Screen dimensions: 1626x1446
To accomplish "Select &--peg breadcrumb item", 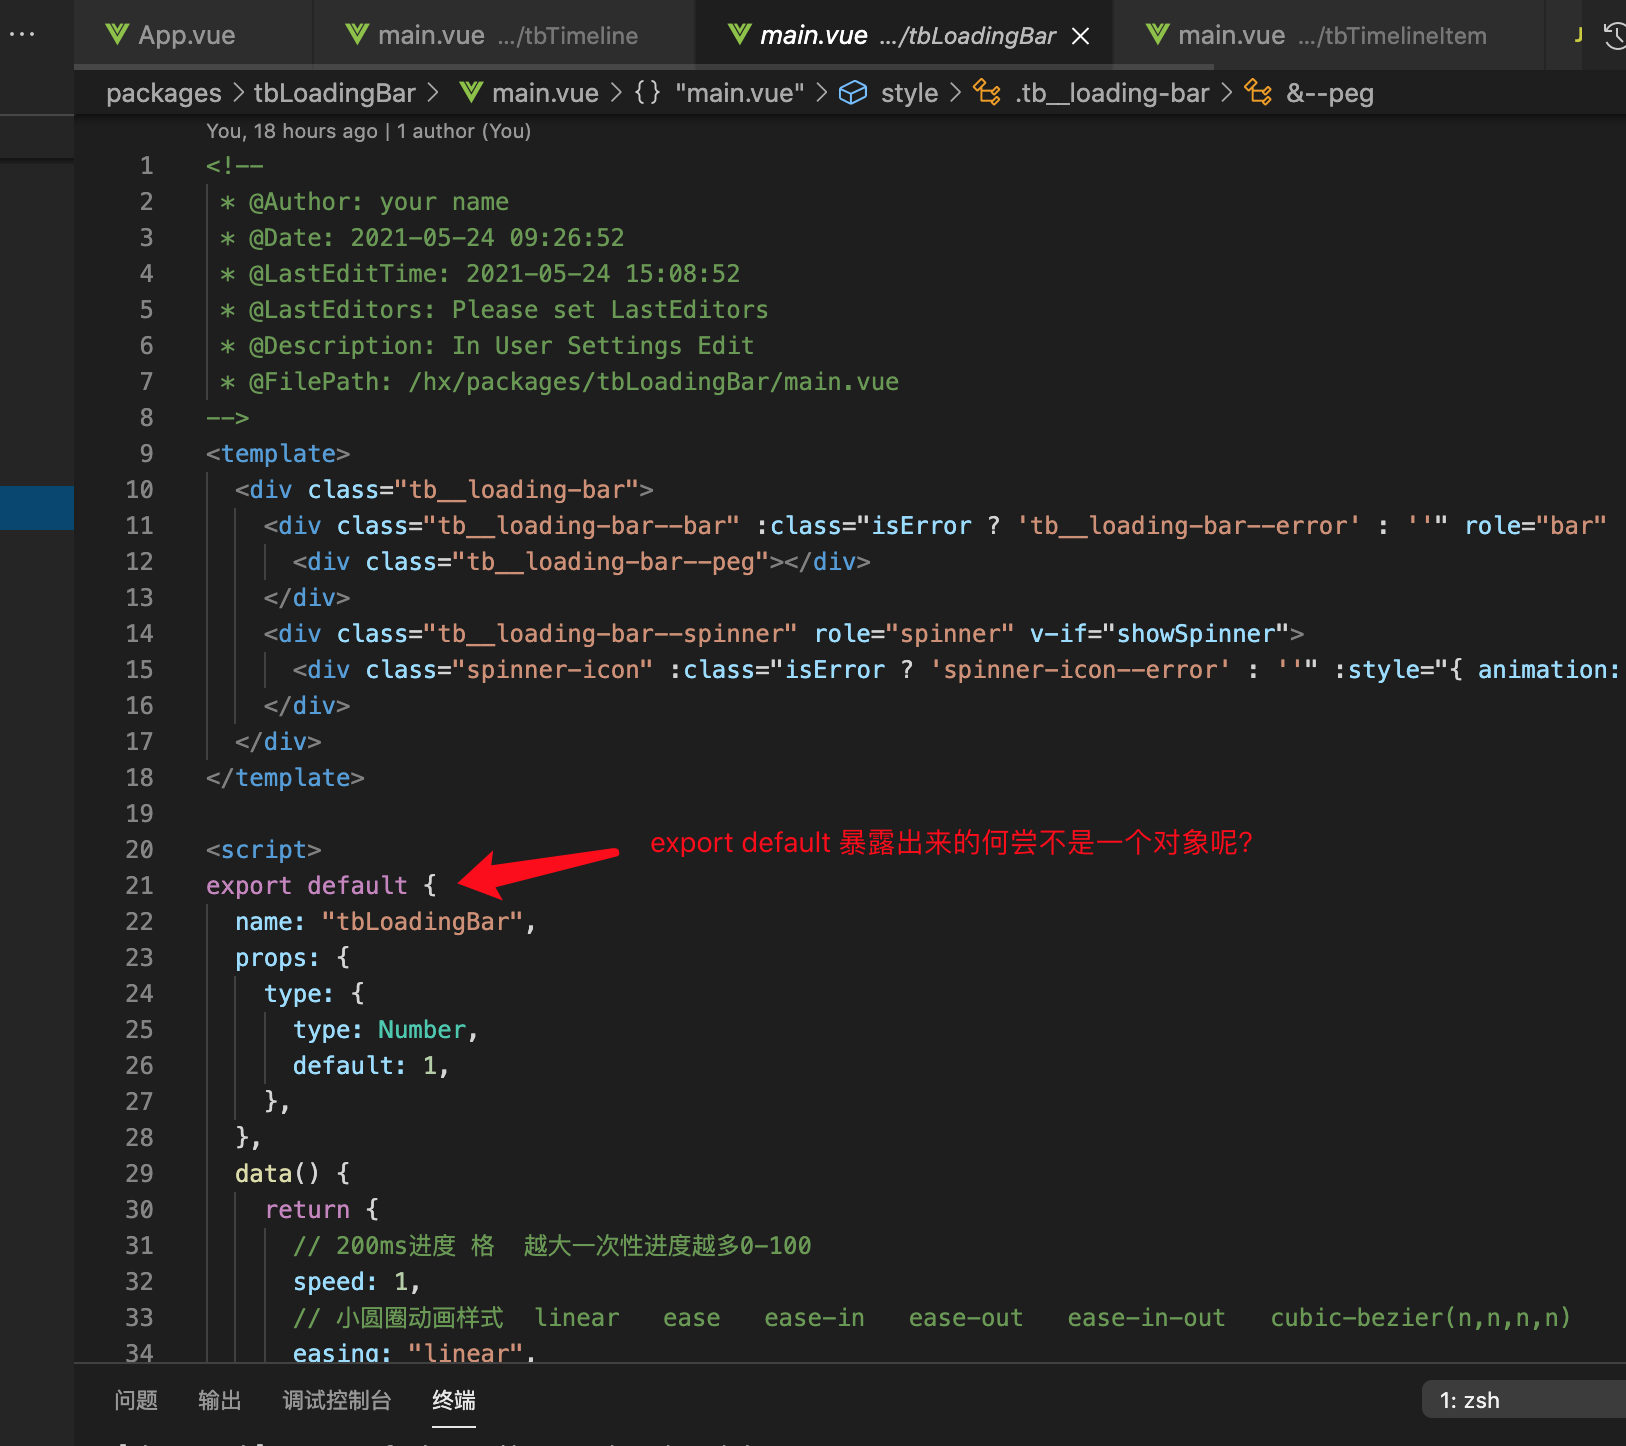I will click(1330, 93).
